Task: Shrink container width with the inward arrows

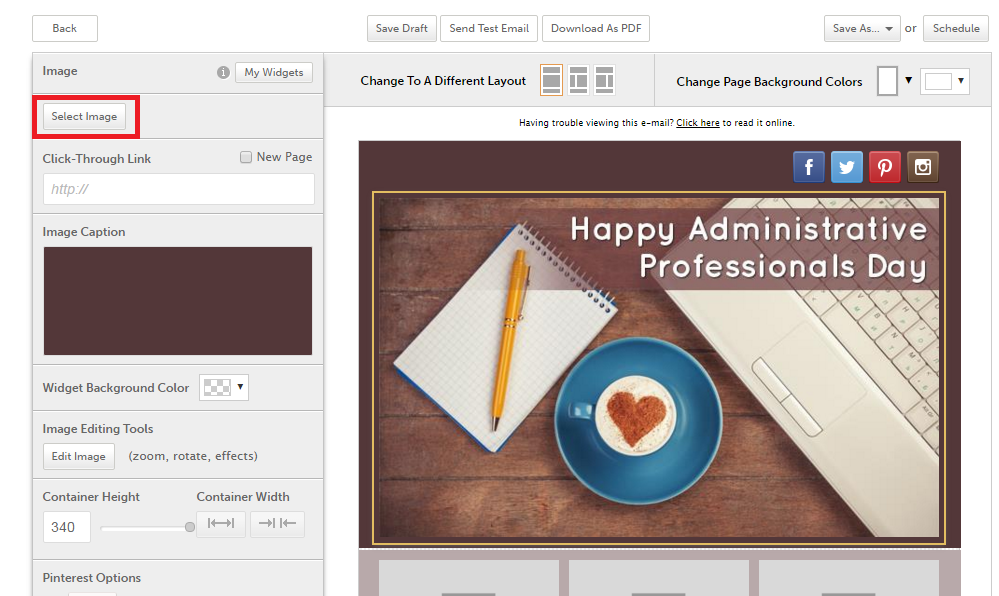Action: tap(277, 524)
